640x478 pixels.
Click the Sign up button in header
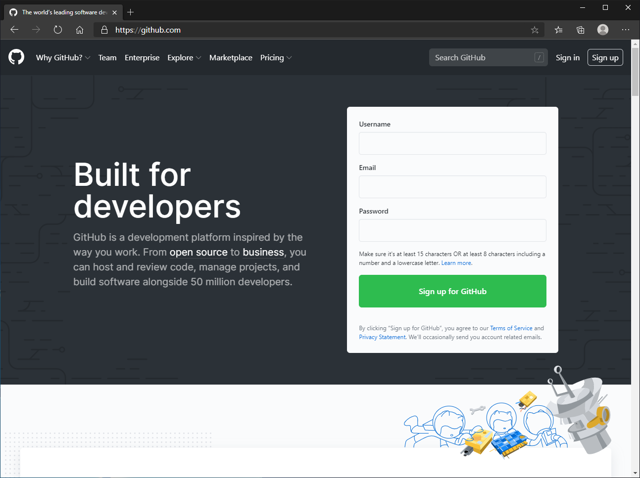point(605,58)
